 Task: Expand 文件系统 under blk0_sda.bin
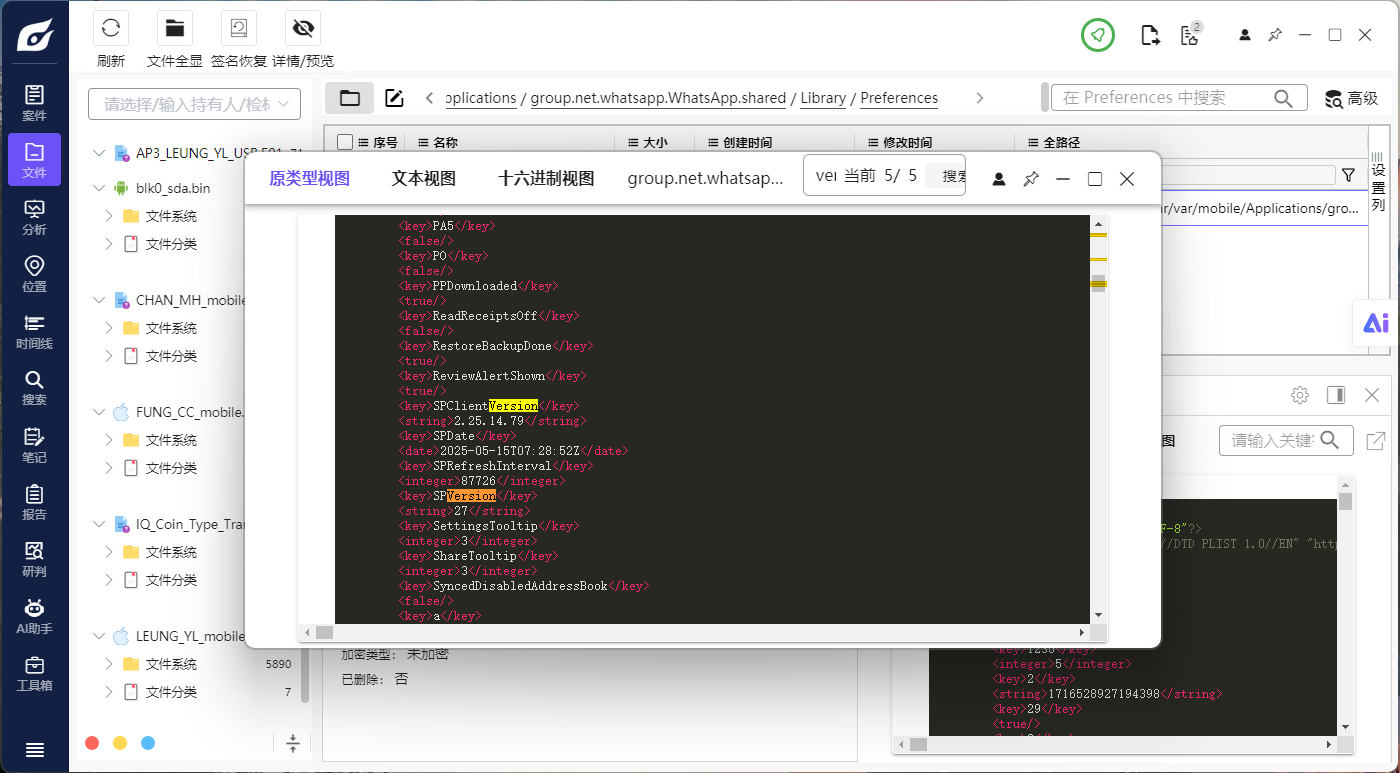pyautogui.click(x=108, y=216)
